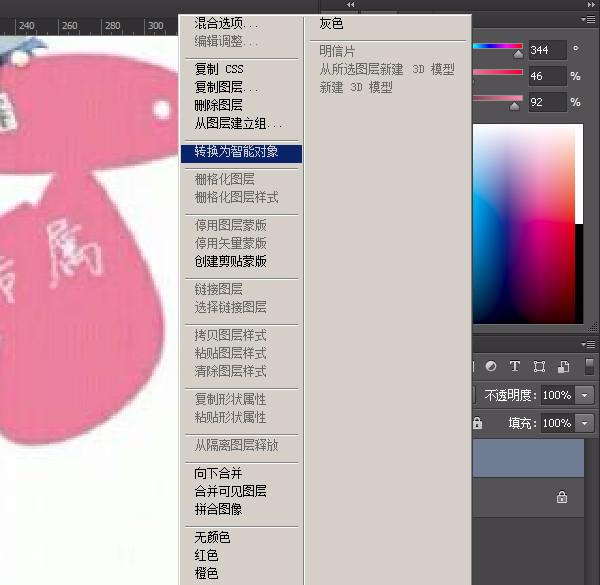Click 复制 CSS menu entry
Screen dimensions: 600x585
[x=218, y=69]
